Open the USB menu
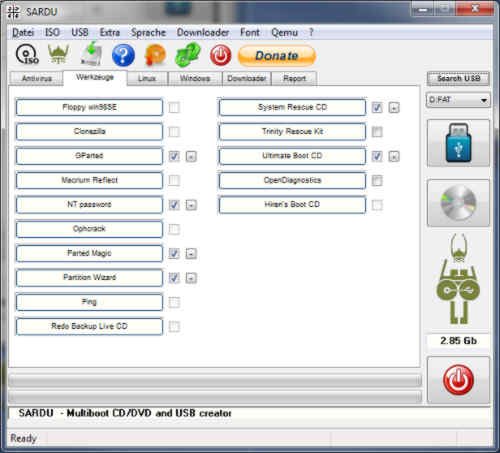Image resolution: width=500 pixels, height=453 pixels. click(x=80, y=32)
